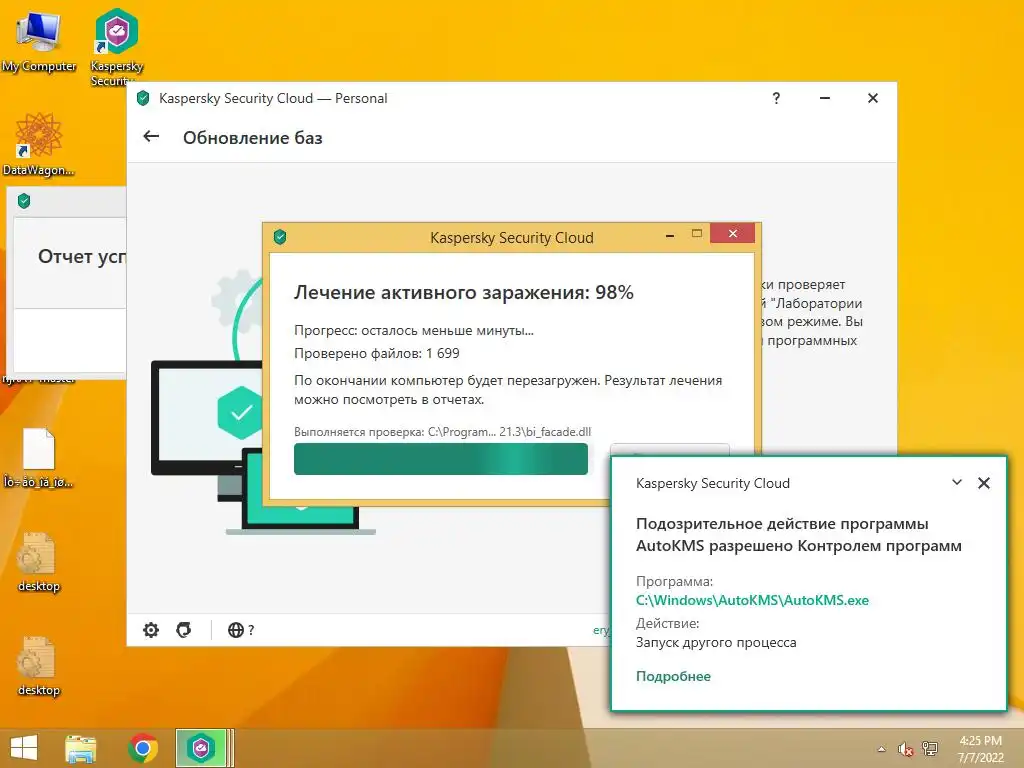The height and width of the screenshot is (768, 1024).
Task: Close Kaspersky Security Cloud Personal window
Action: pos(872,98)
